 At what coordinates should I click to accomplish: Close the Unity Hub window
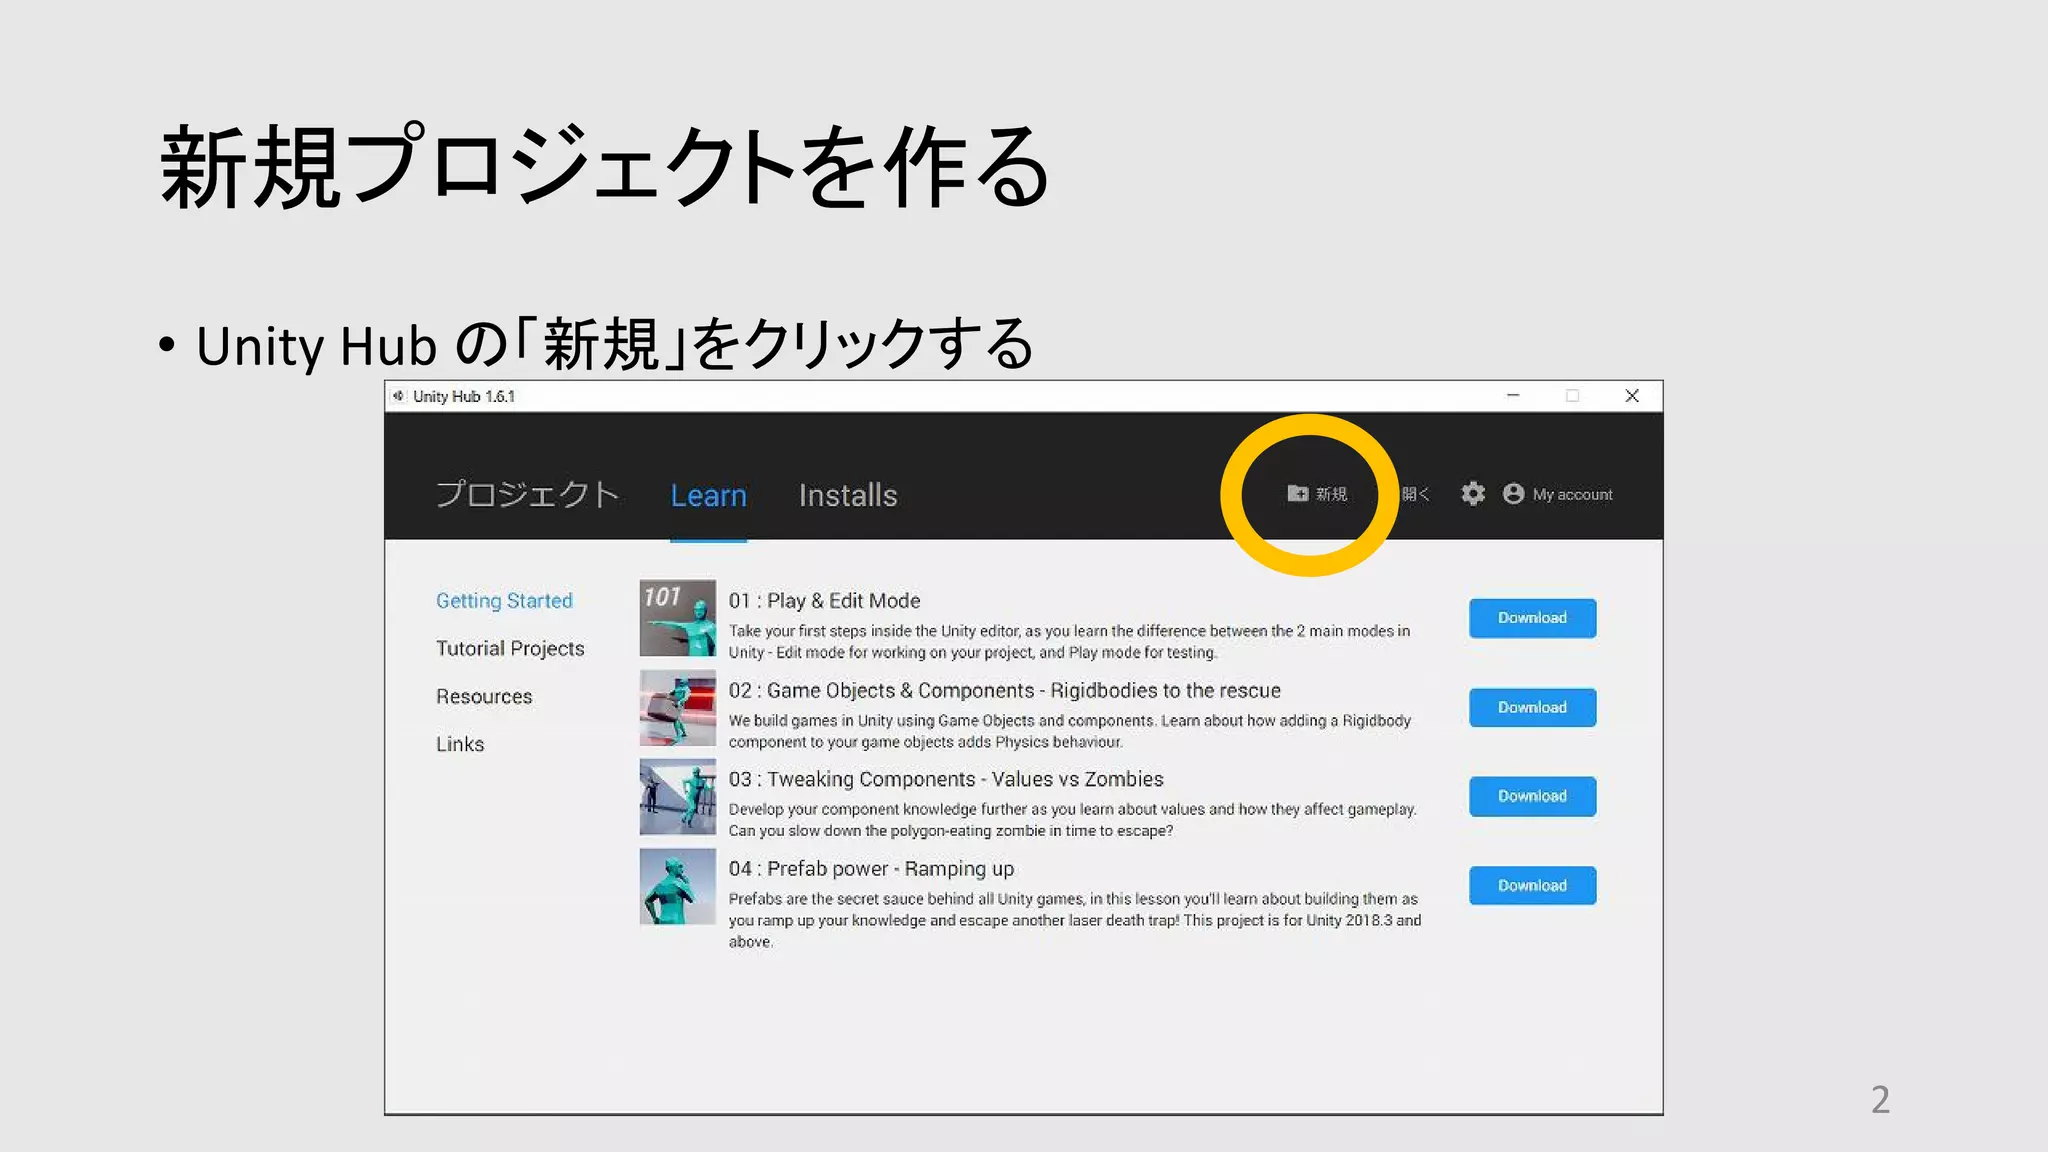tap(1632, 396)
